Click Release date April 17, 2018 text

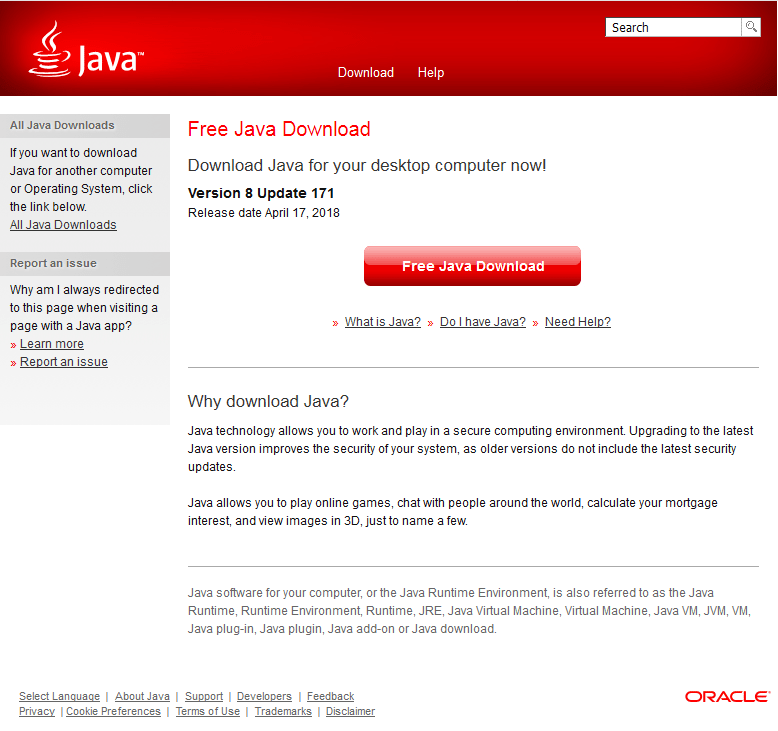[x=263, y=213]
